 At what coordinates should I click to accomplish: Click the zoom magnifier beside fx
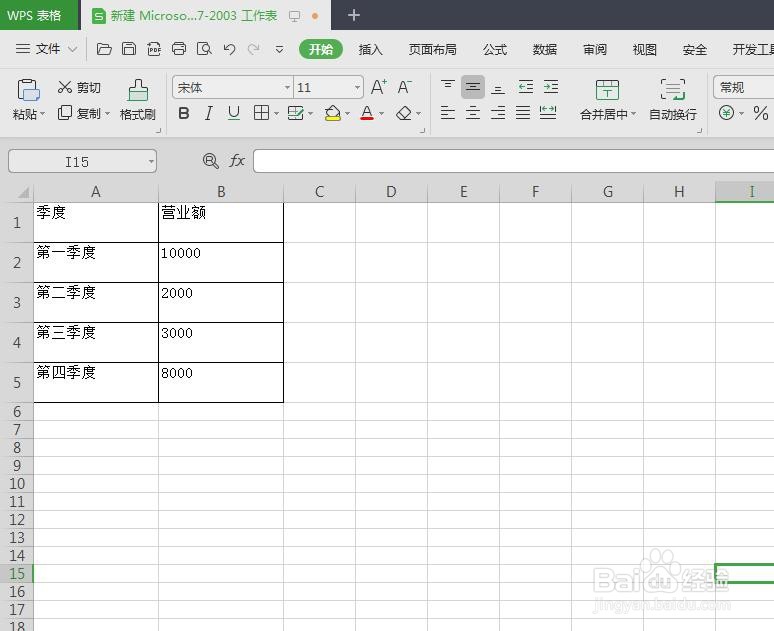211,161
